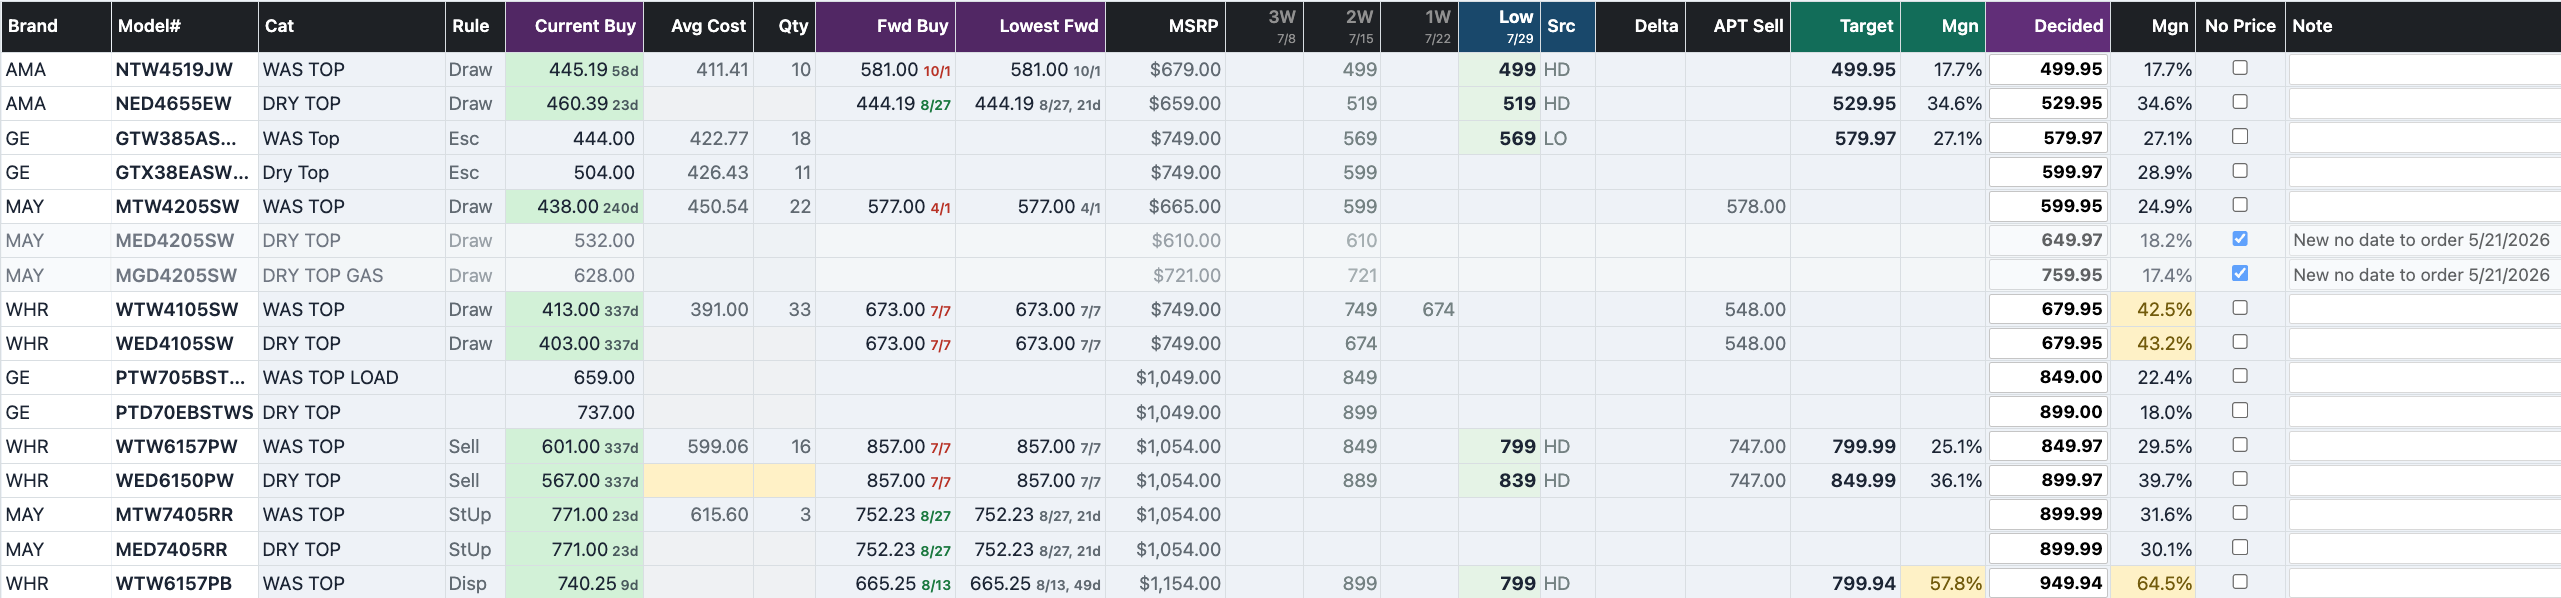2561x598 pixels.
Task: Click the Decided column header
Action: pyautogui.click(x=2048, y=26)
